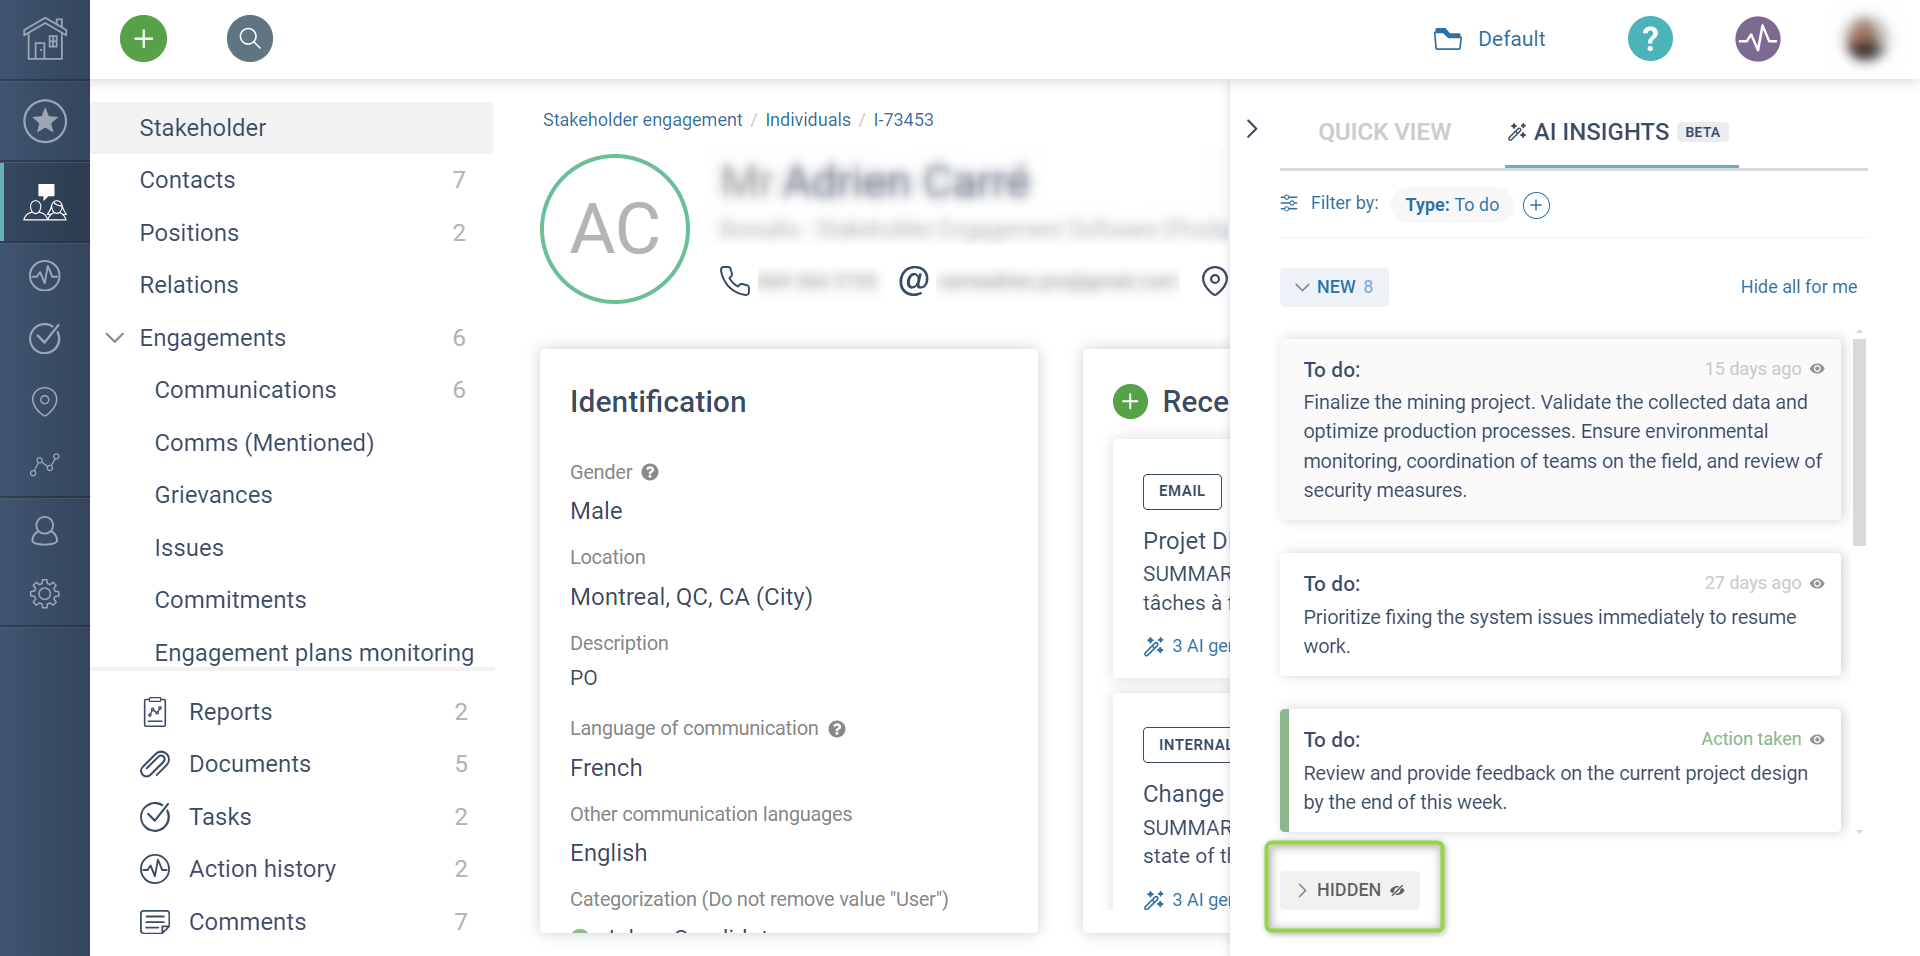
Task: Click the green add new button
Action: pos(143,39)
